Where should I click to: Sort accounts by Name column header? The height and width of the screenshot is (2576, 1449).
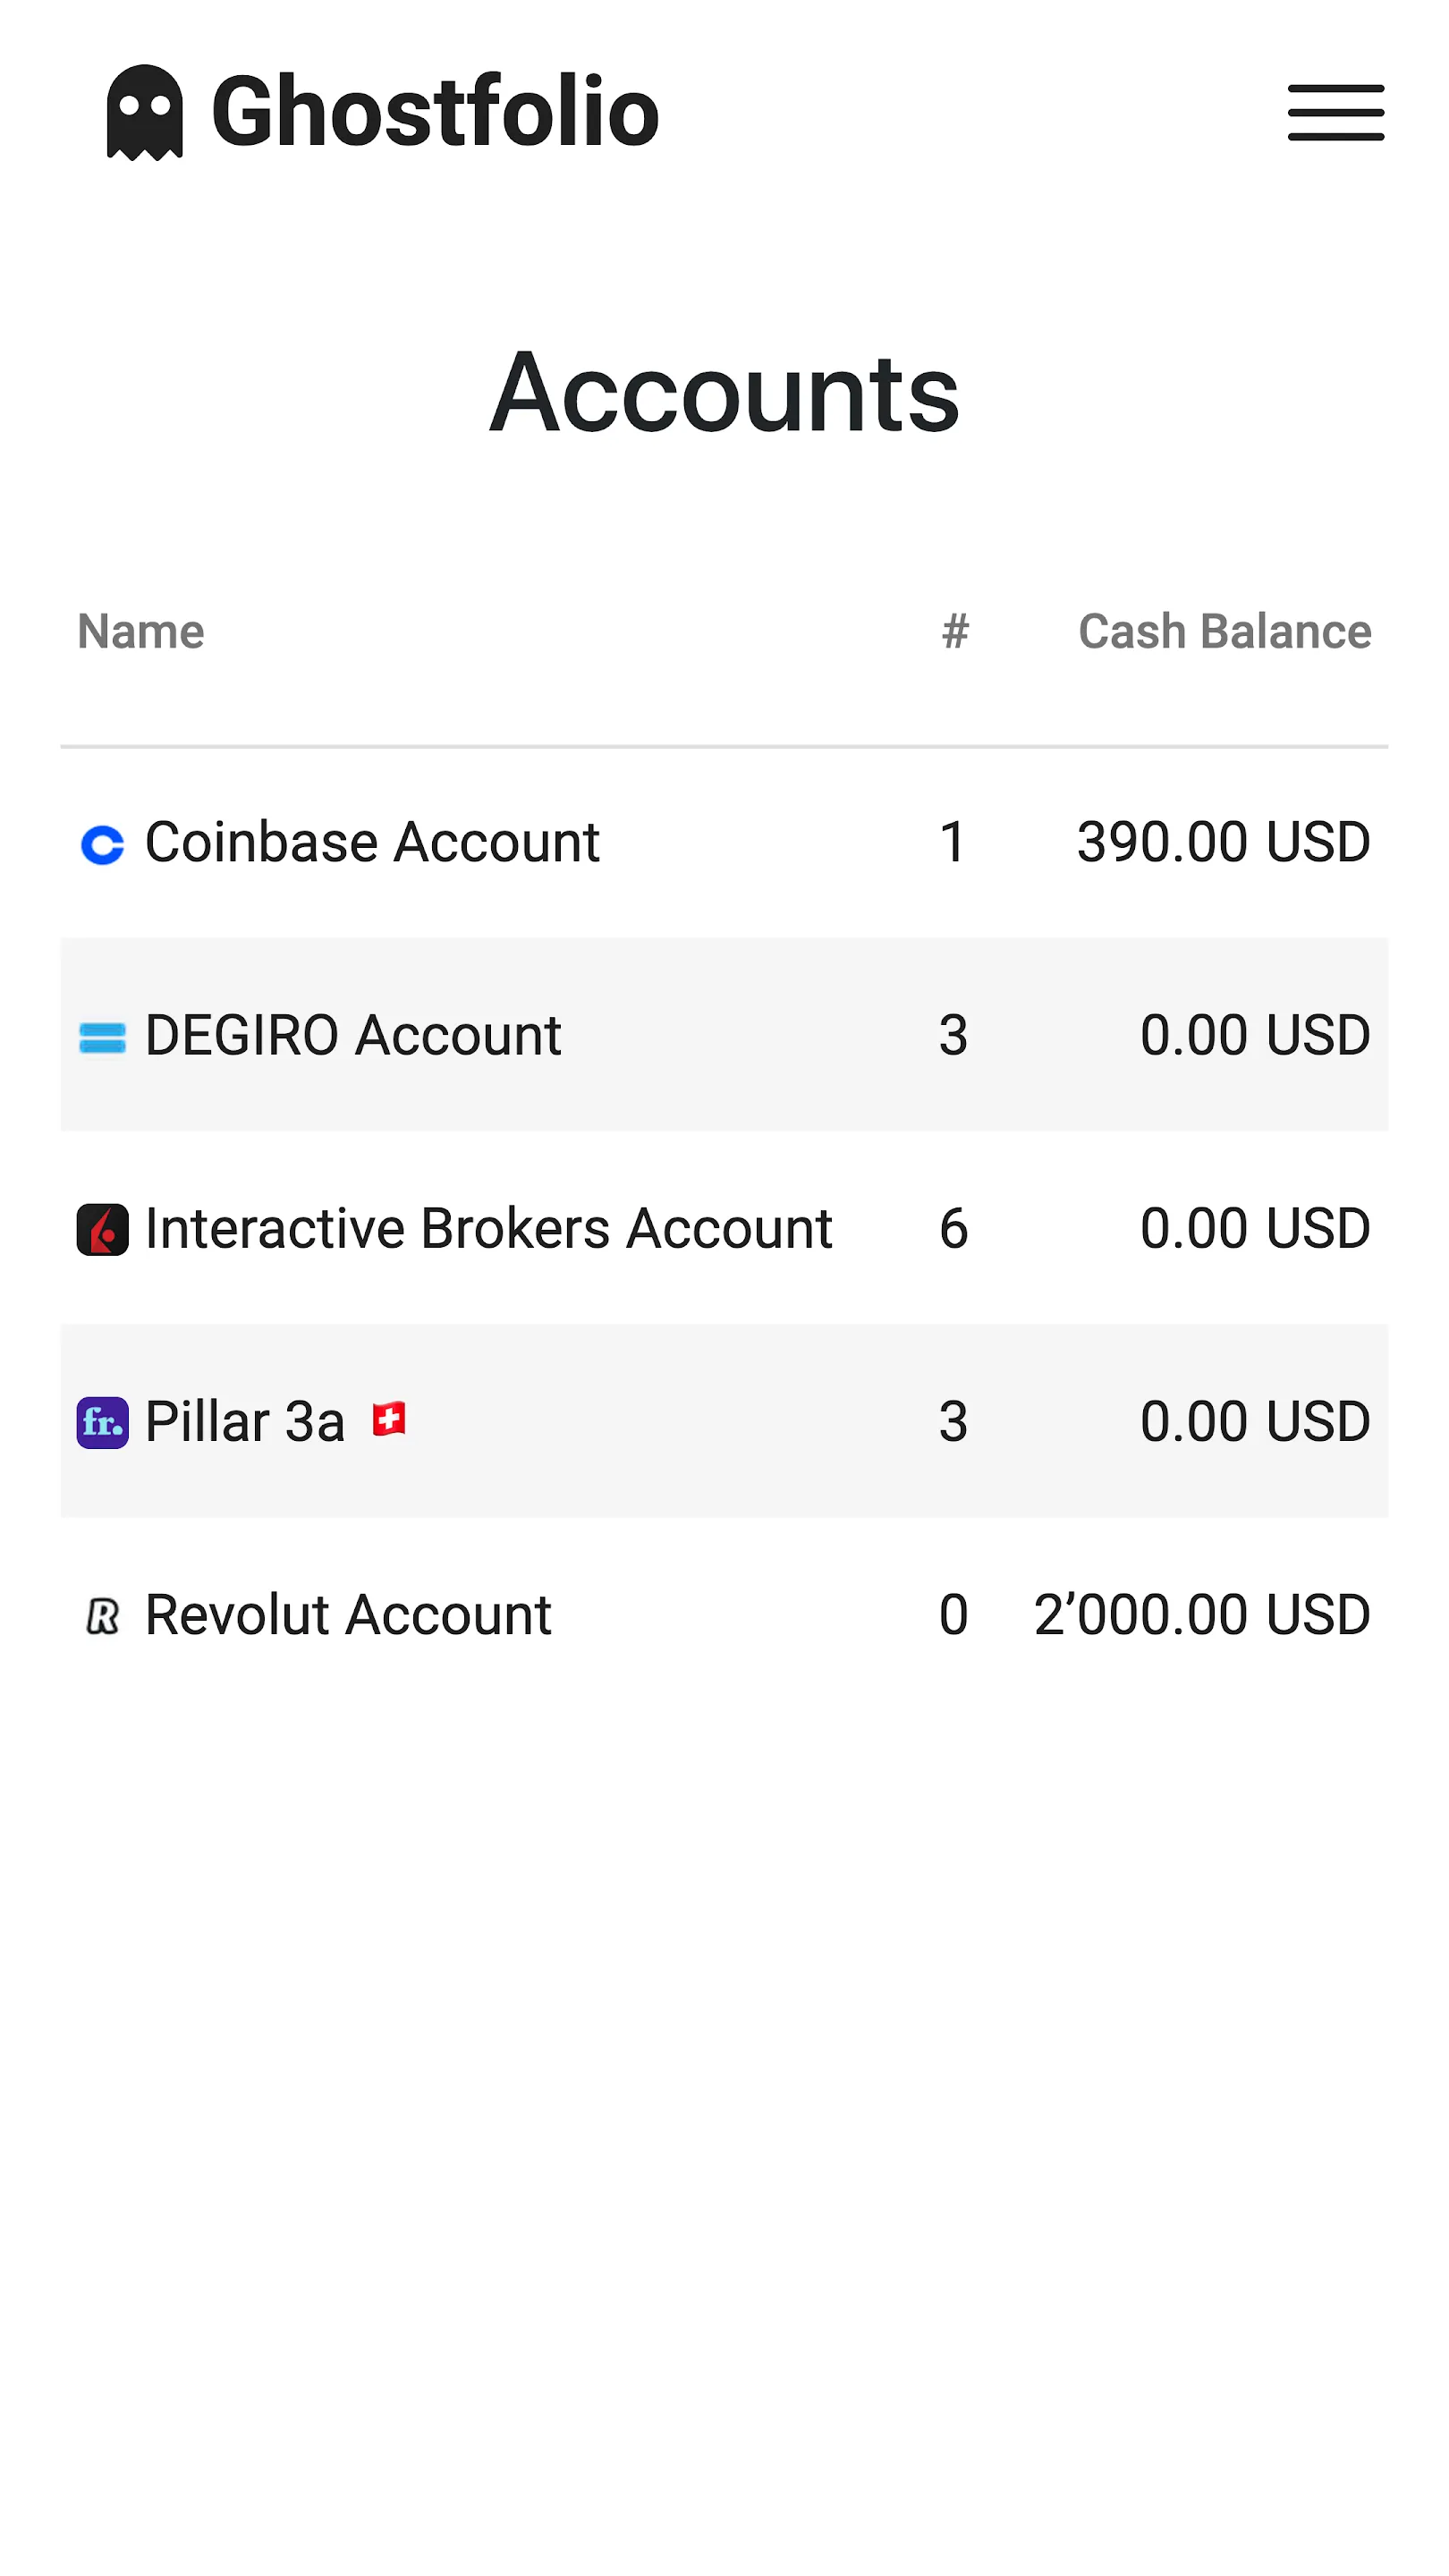point(141,631)
